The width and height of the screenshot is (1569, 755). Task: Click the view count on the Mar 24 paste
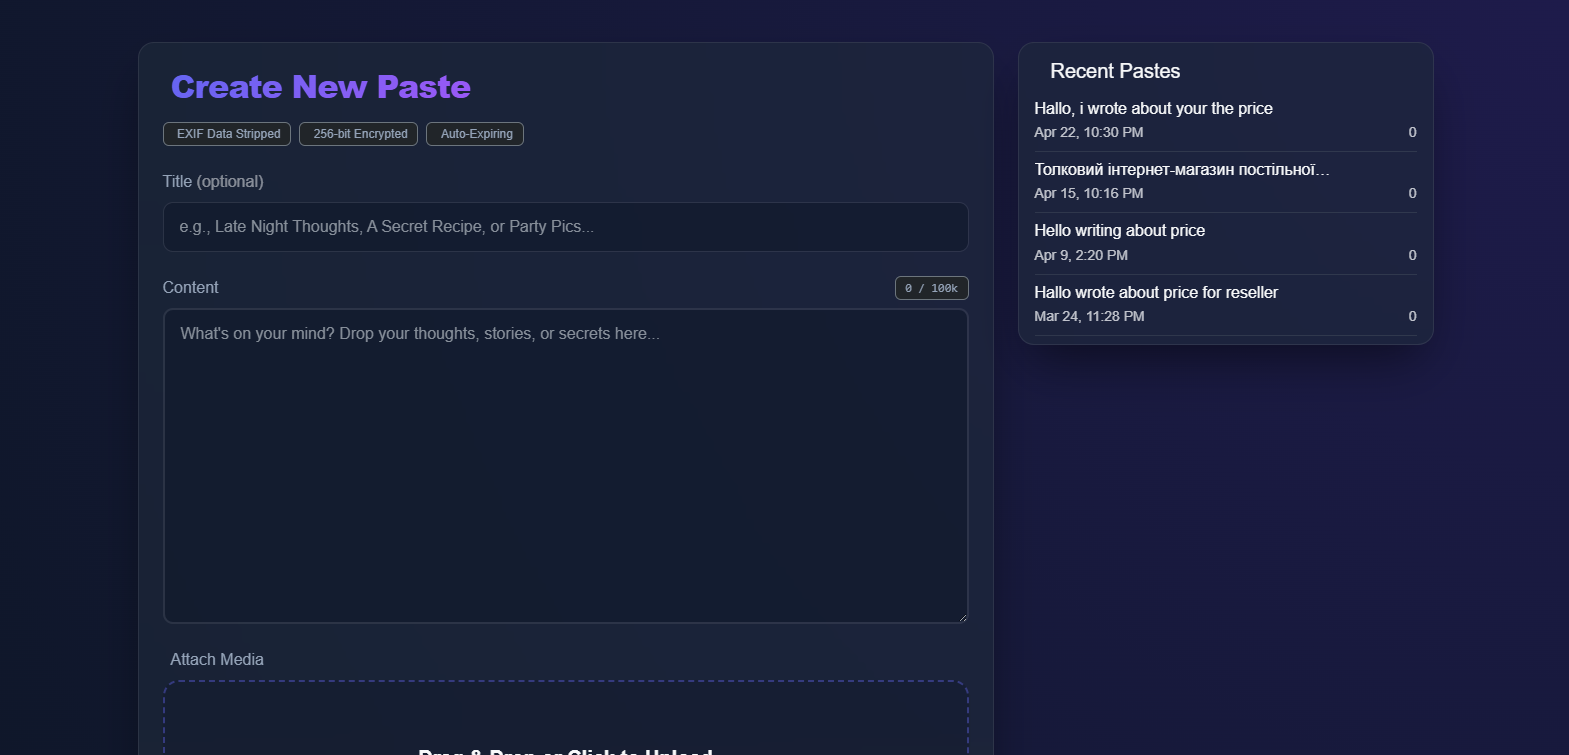tap(1412, 316)
